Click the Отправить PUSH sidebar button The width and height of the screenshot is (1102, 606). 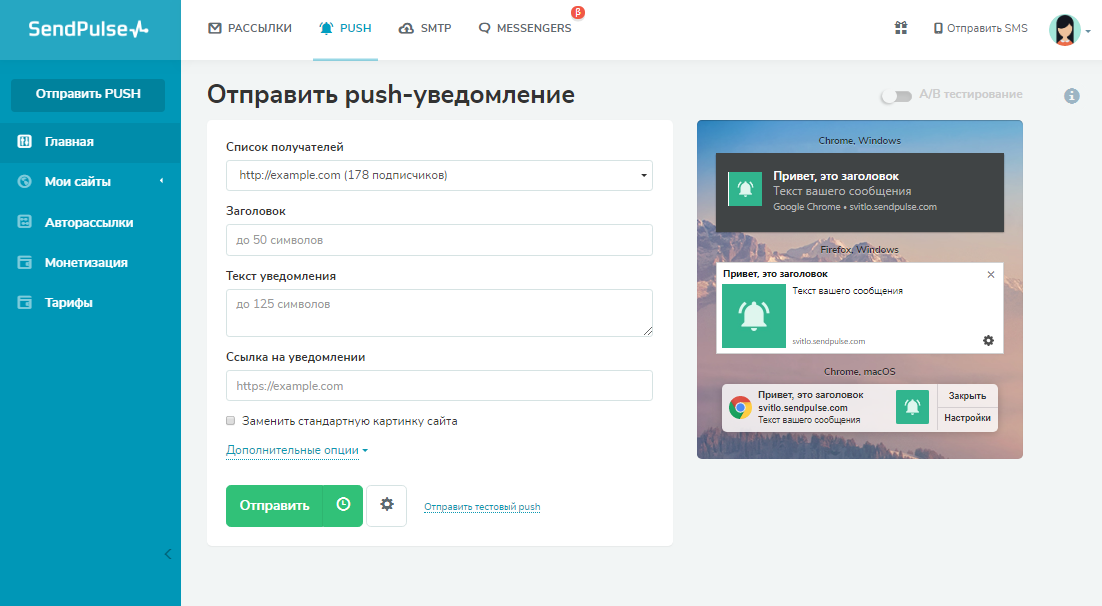coord(88,94)
